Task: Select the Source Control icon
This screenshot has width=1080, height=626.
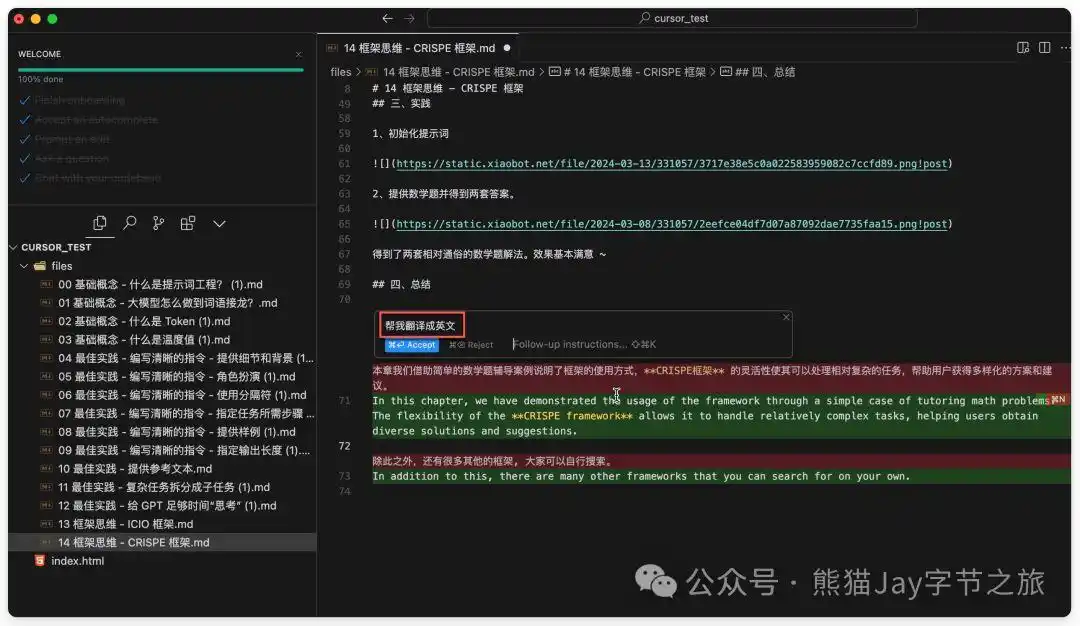Action: point(158,223)
